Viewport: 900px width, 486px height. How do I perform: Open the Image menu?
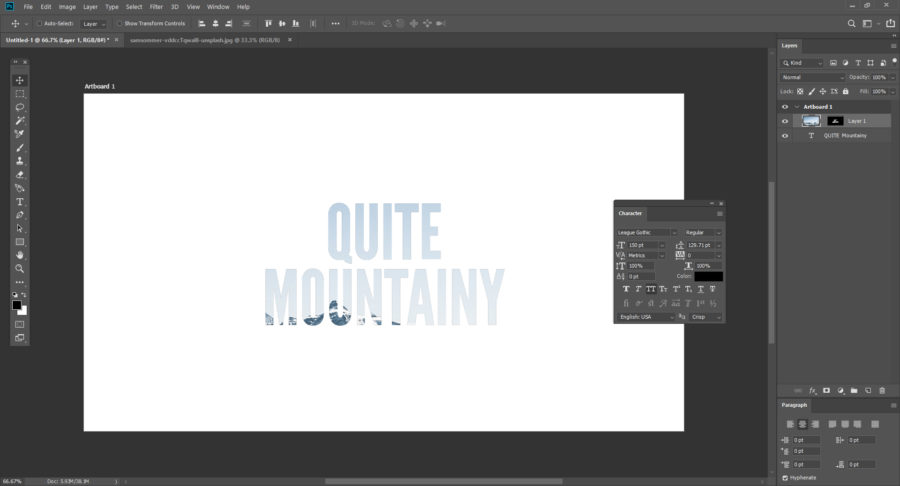(x=67, y=7)
